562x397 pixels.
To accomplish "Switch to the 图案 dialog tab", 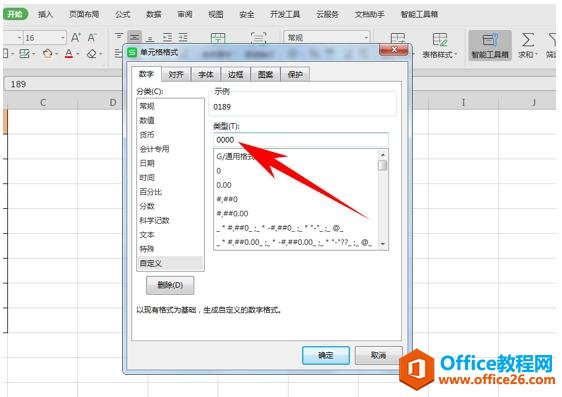I will (x=265, y=74).
